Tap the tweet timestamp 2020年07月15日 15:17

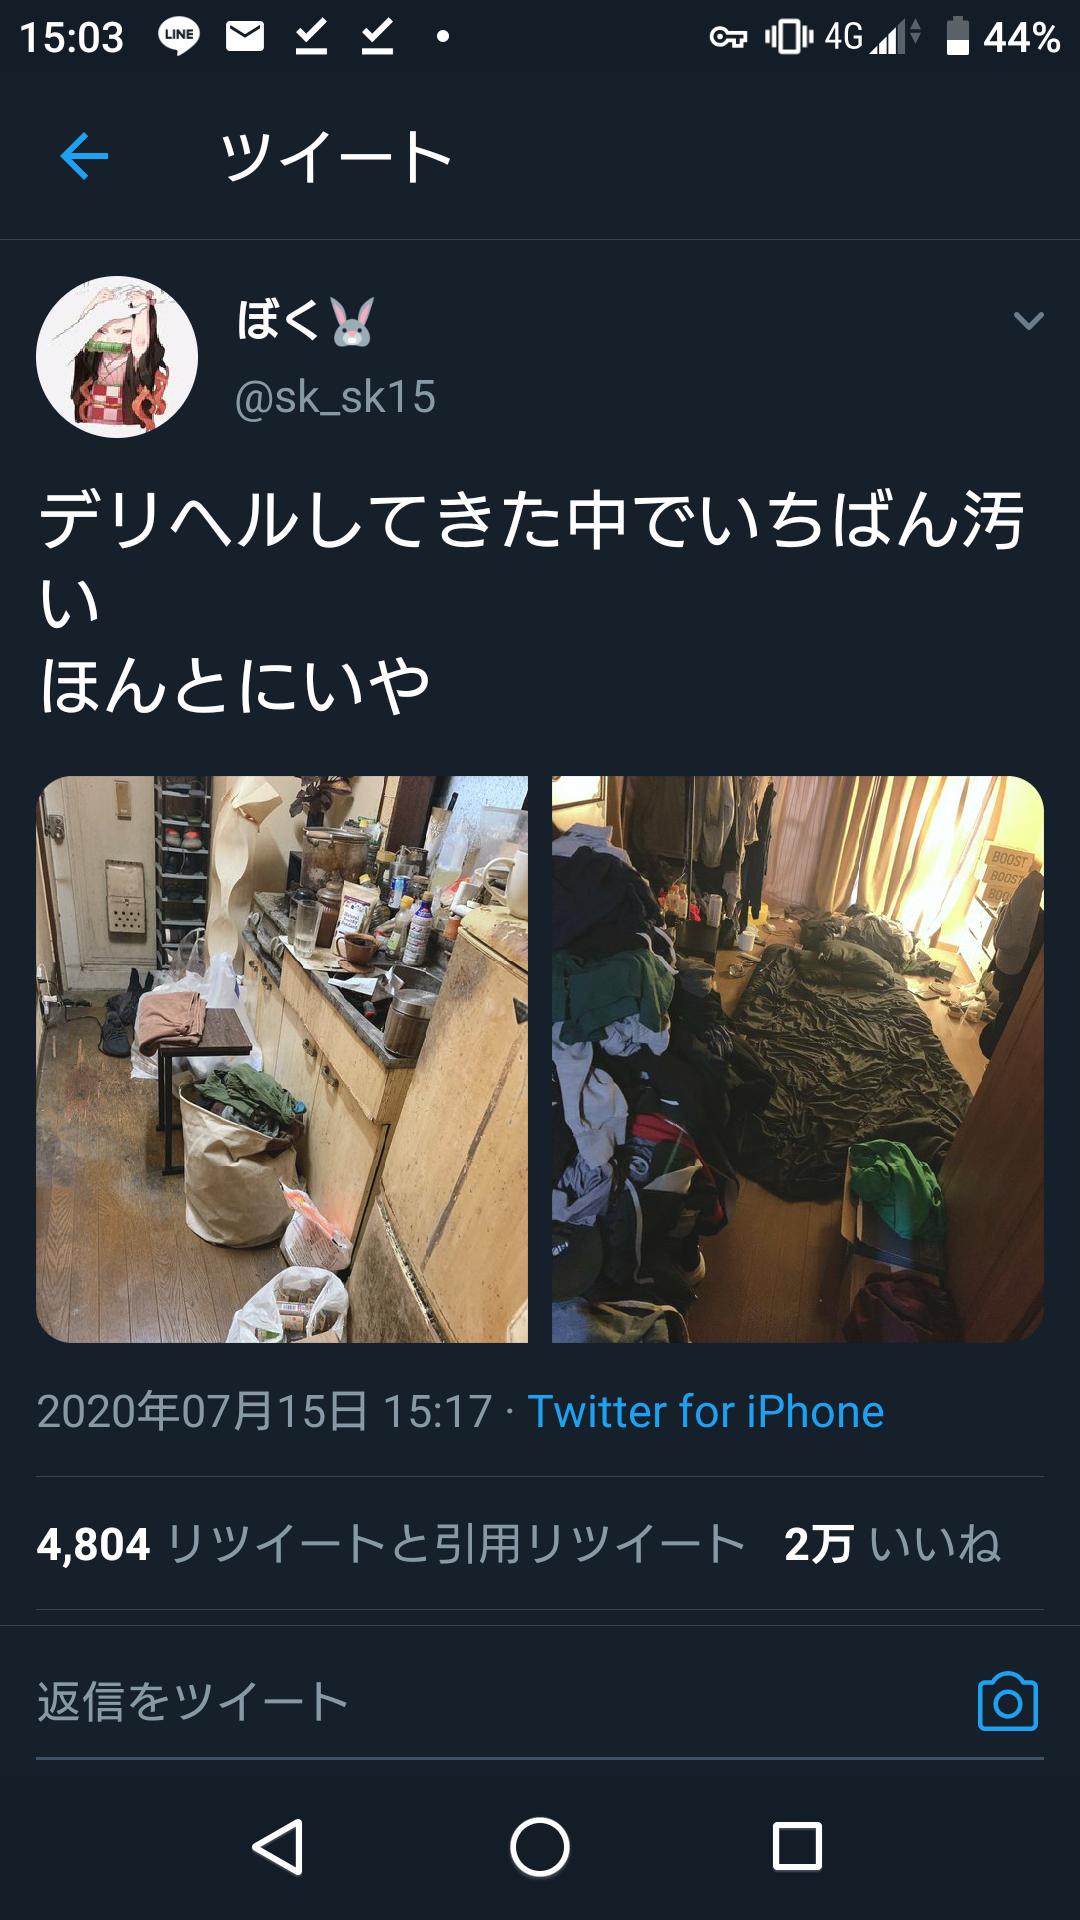coord(265,1412)
